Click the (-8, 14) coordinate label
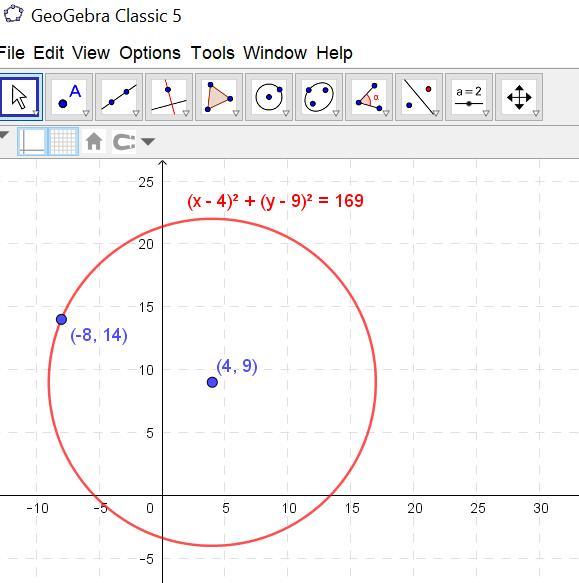579x583 pixels. (x=99, y=335)
